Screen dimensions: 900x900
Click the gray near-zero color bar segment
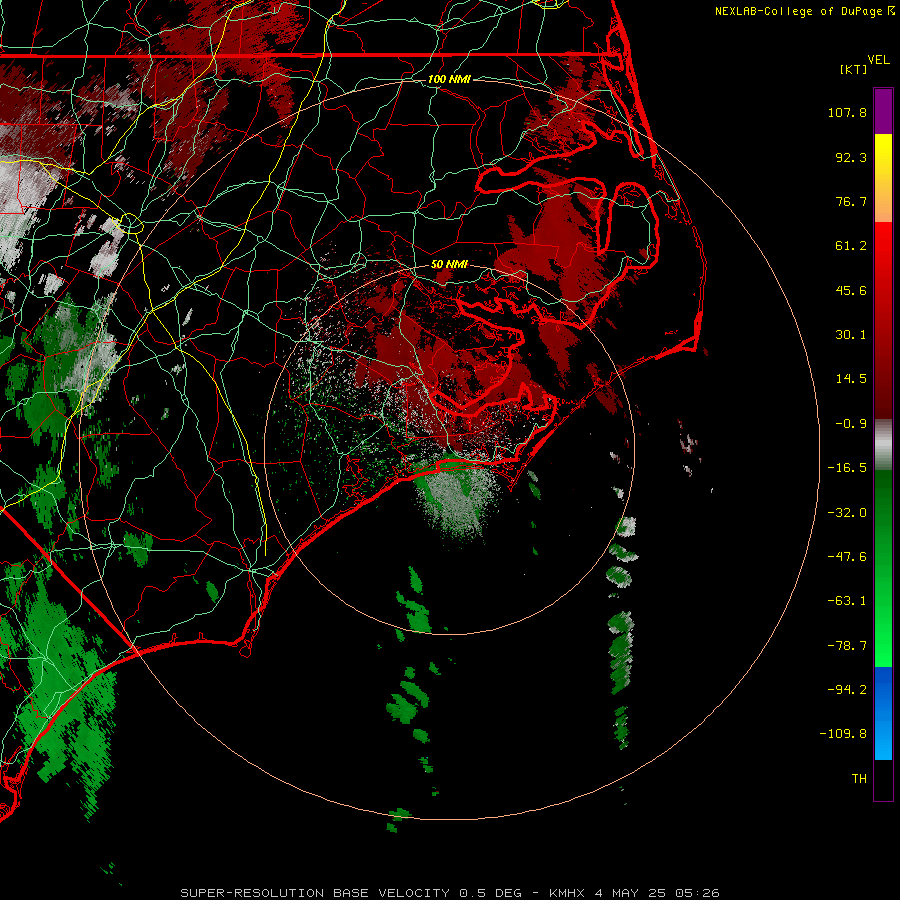883,445
